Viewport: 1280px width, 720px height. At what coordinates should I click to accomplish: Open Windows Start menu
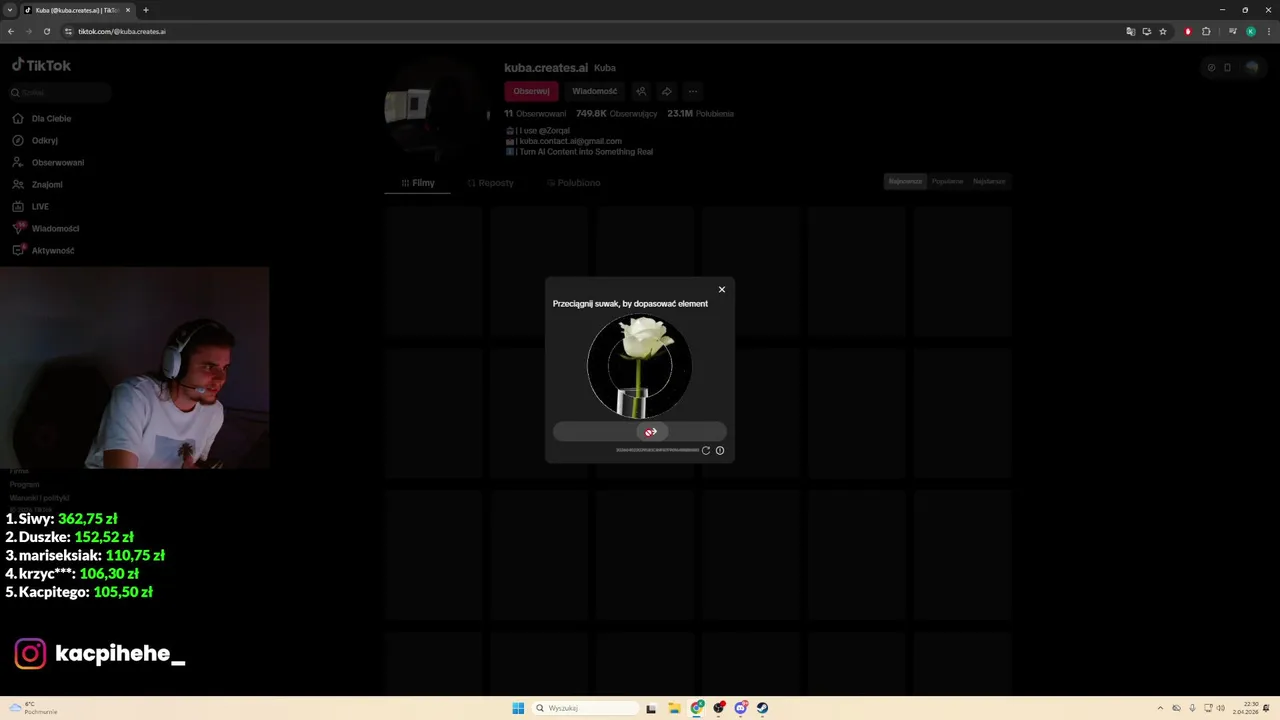(518, 708)
